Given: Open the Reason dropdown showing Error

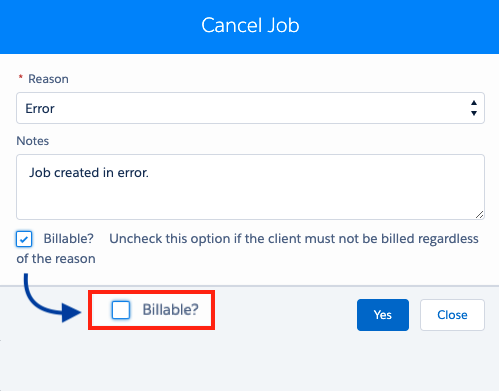Looking at the screenshot, I should pos(250,108).
